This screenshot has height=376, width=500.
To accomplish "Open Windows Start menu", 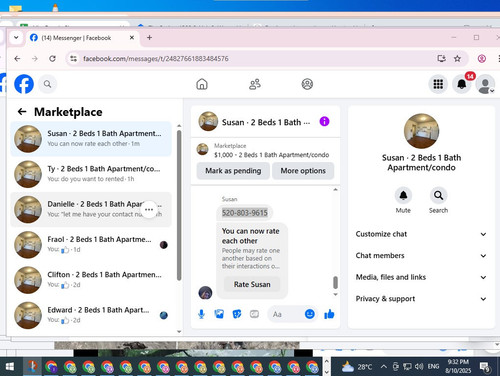I will [x=10, y=367].
